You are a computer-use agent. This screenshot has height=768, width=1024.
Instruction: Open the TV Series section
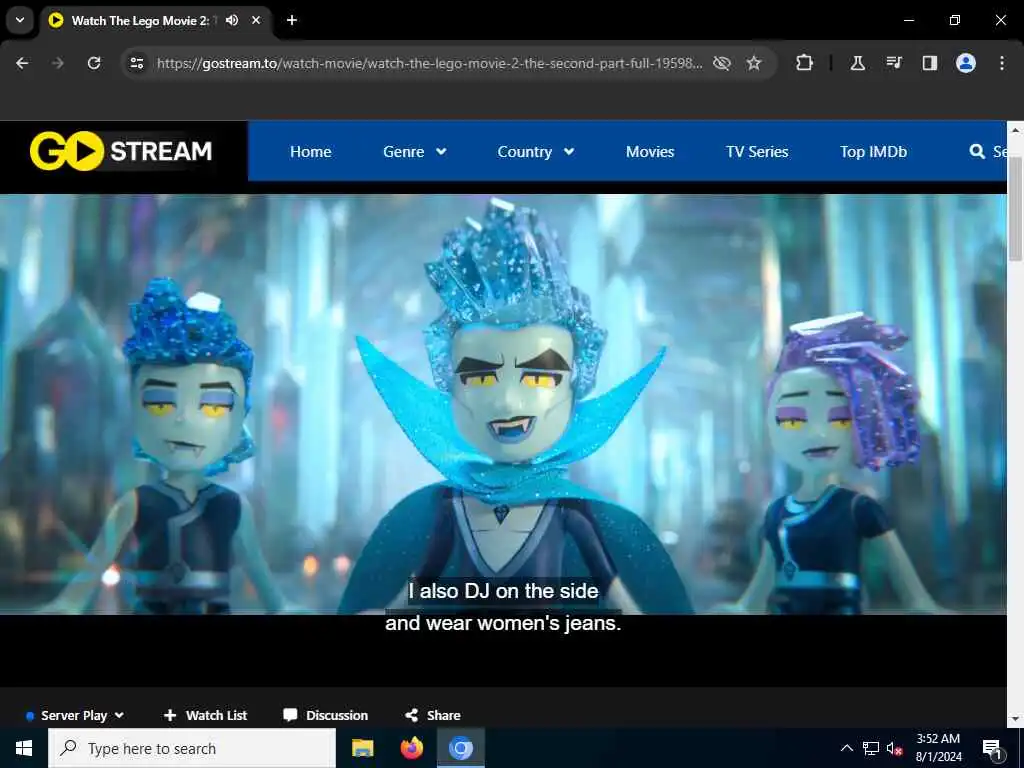pyautogui.click(x=757, y=152)
